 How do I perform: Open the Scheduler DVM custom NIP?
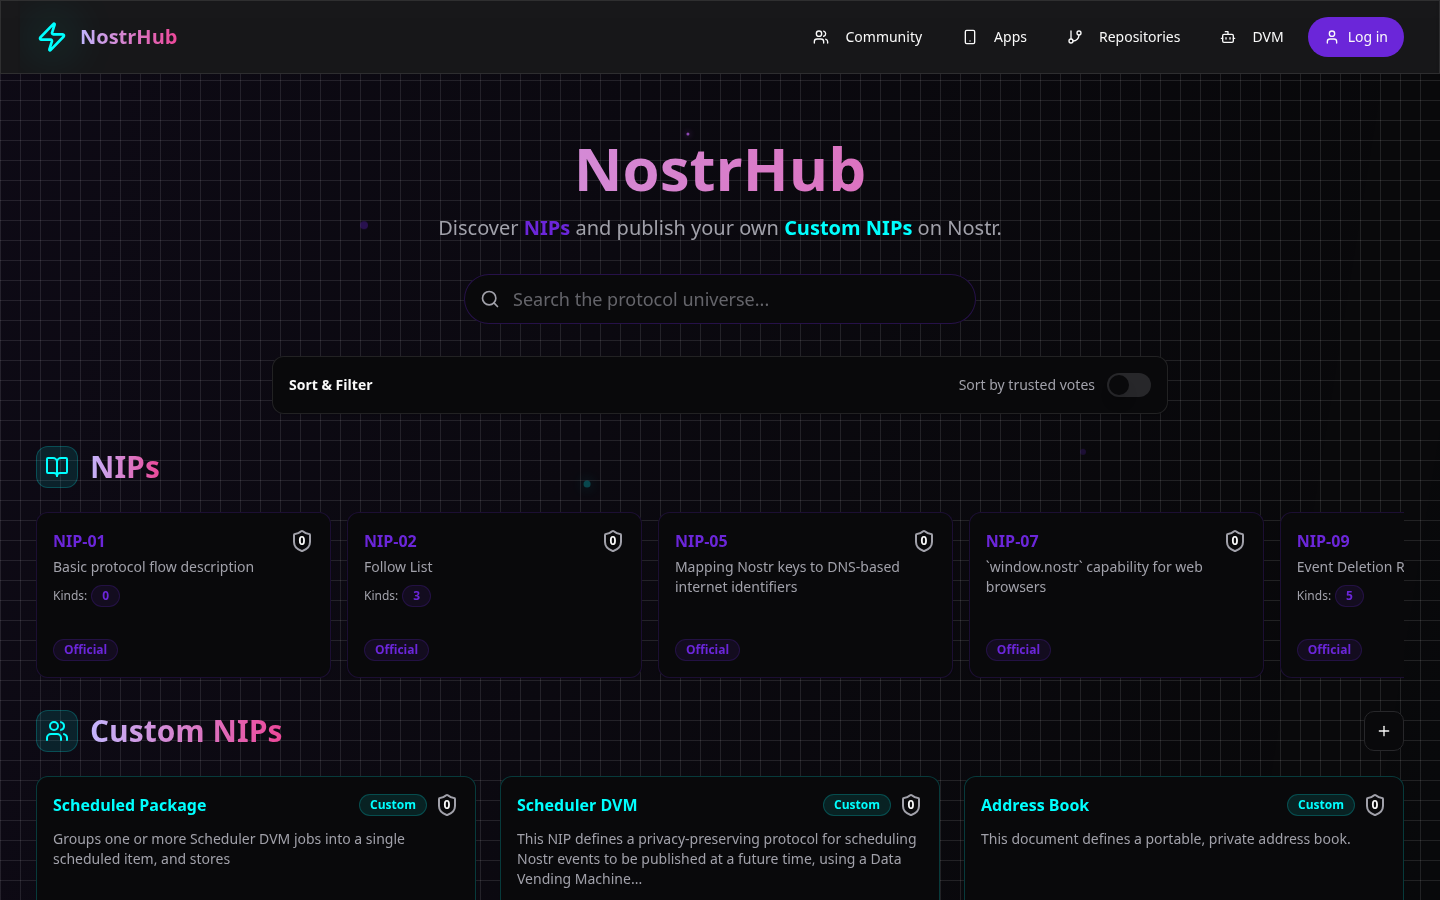[x=577, y=805]
